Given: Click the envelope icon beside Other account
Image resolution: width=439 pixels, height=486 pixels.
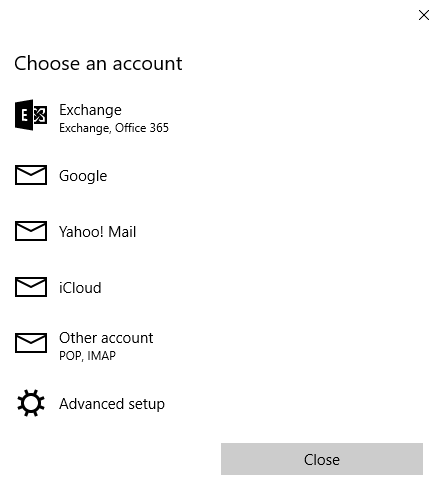Looking at the screenshot, I should pyautogui.click(x=31, y=343).
